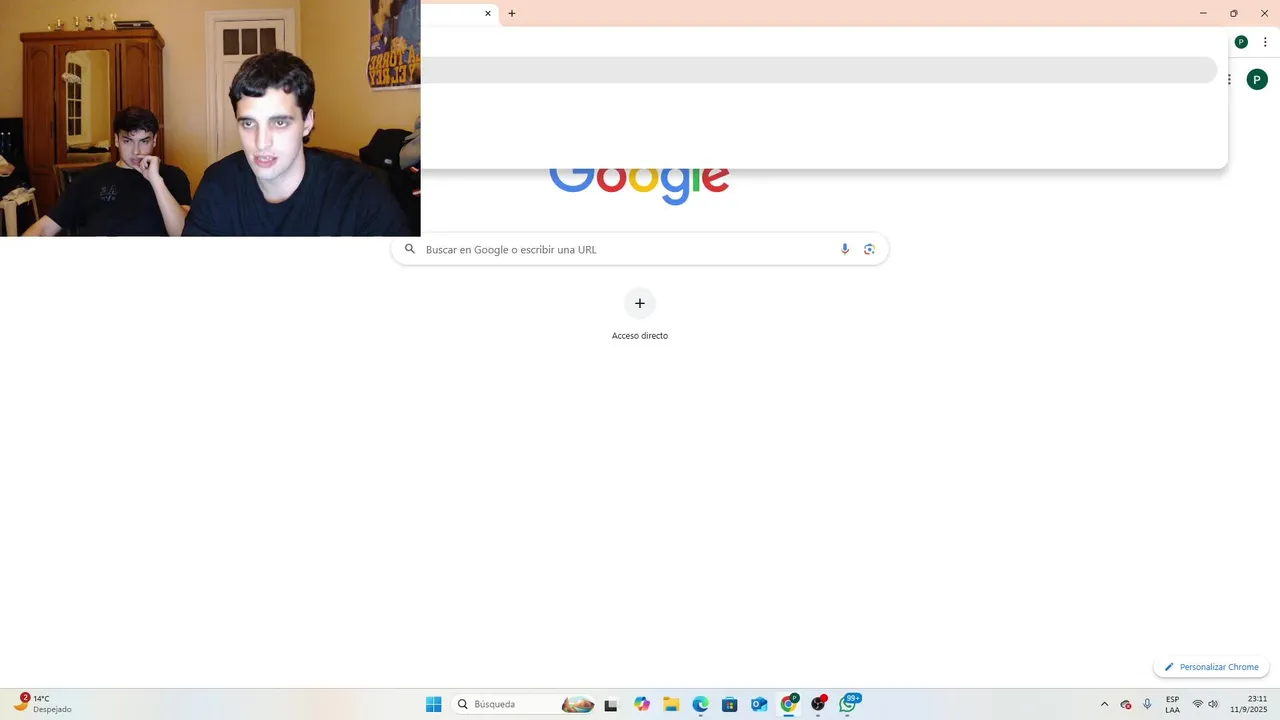Minimize the Chrome window
The width and height of the screenshot is (1280, 720).
[1203, 13]
